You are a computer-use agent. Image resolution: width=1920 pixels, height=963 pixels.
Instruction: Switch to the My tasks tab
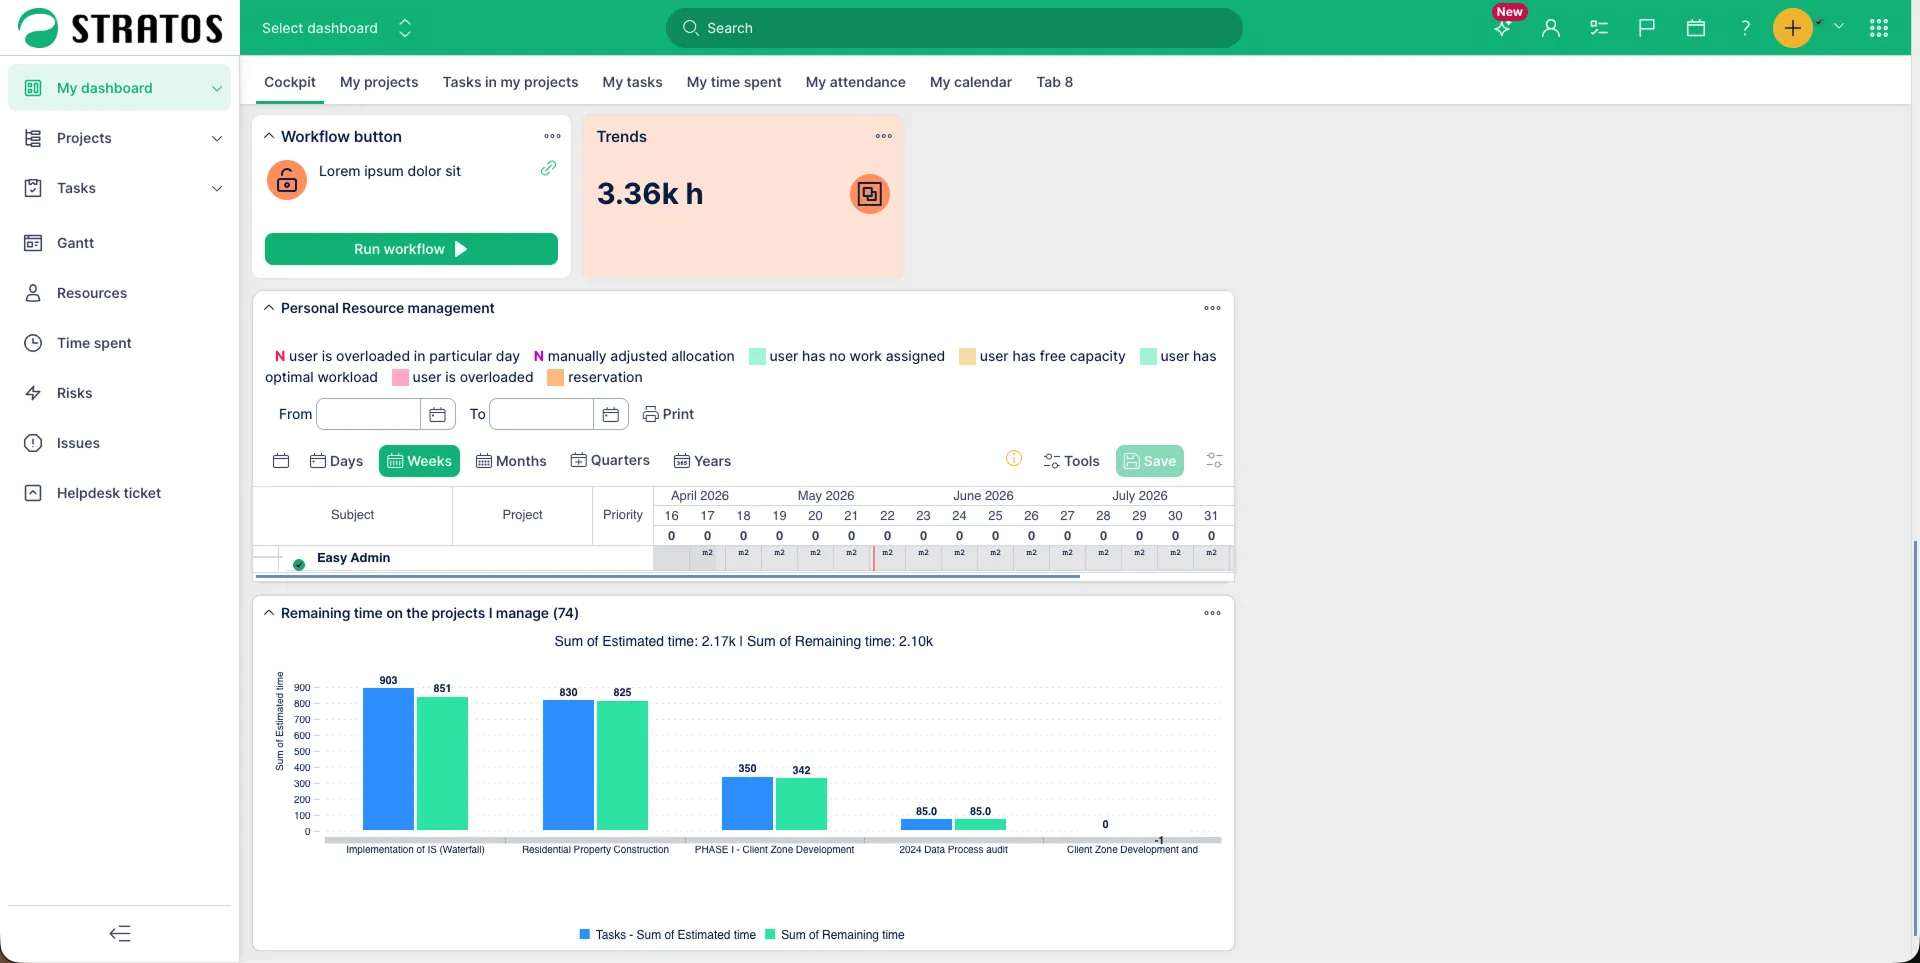tap(632, 82)
